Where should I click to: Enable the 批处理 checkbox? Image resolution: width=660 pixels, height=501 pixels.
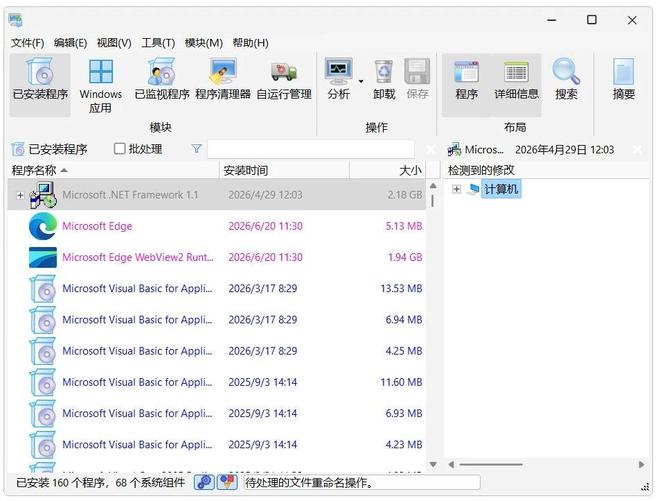pyautogui.click(x=120, y=149)
